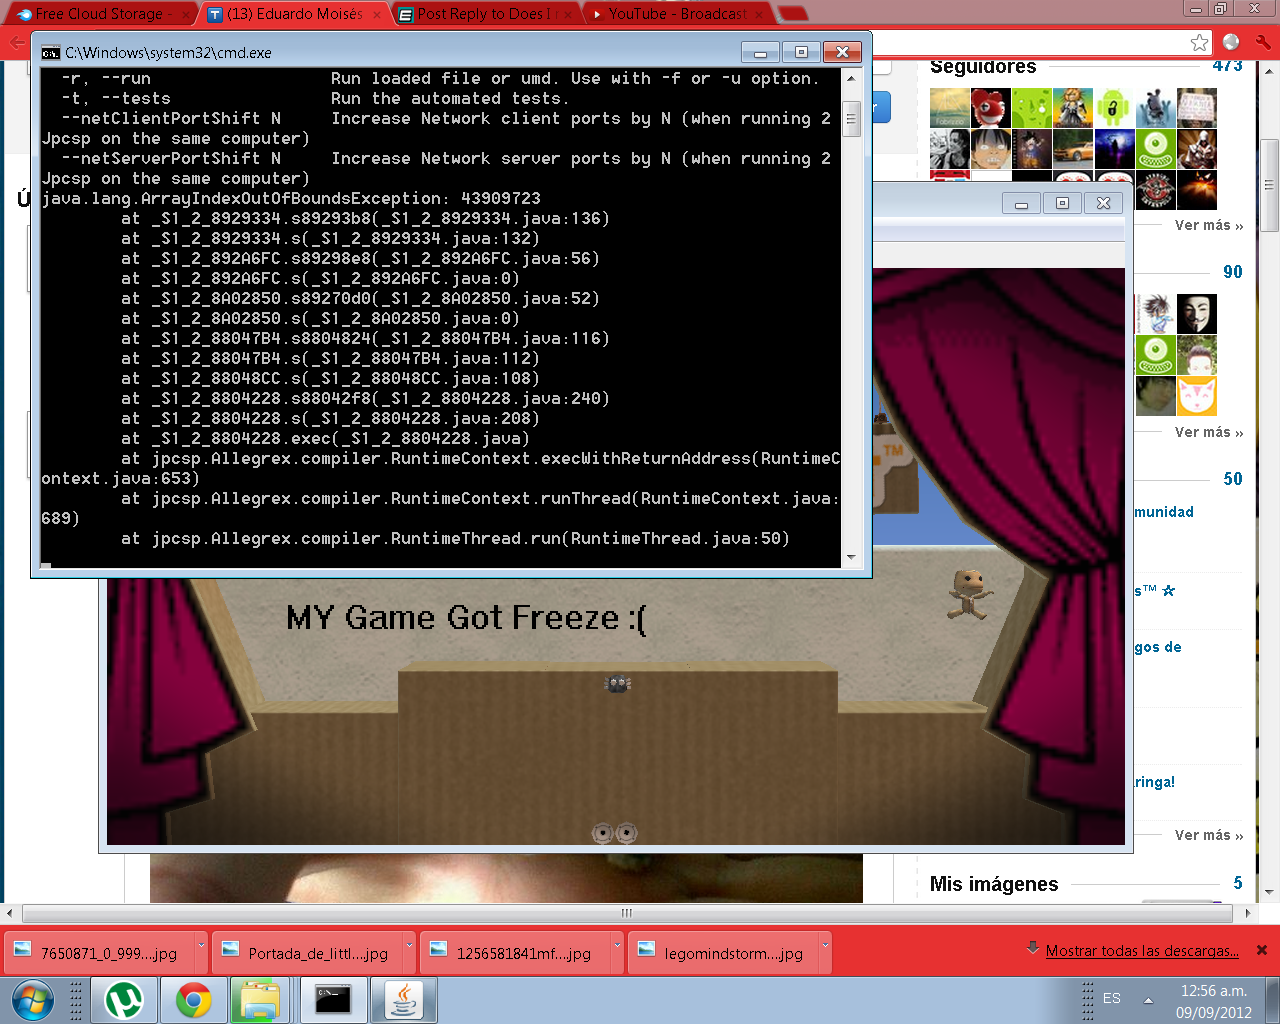The image size is (1280, 1024).
Task: Click the Windows Start button
Action: pyautogui.click(x=32, y=1000)
